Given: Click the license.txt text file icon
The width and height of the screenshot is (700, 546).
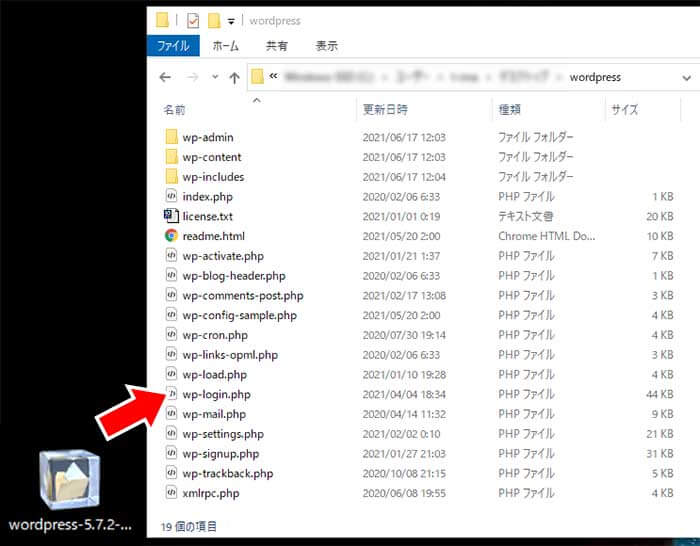Looking at the screenshot, I should (x=171, y=216).
